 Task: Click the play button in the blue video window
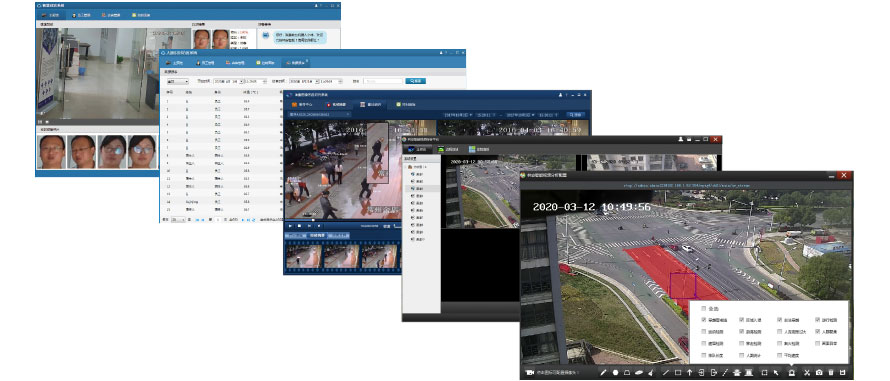(290, 226)
